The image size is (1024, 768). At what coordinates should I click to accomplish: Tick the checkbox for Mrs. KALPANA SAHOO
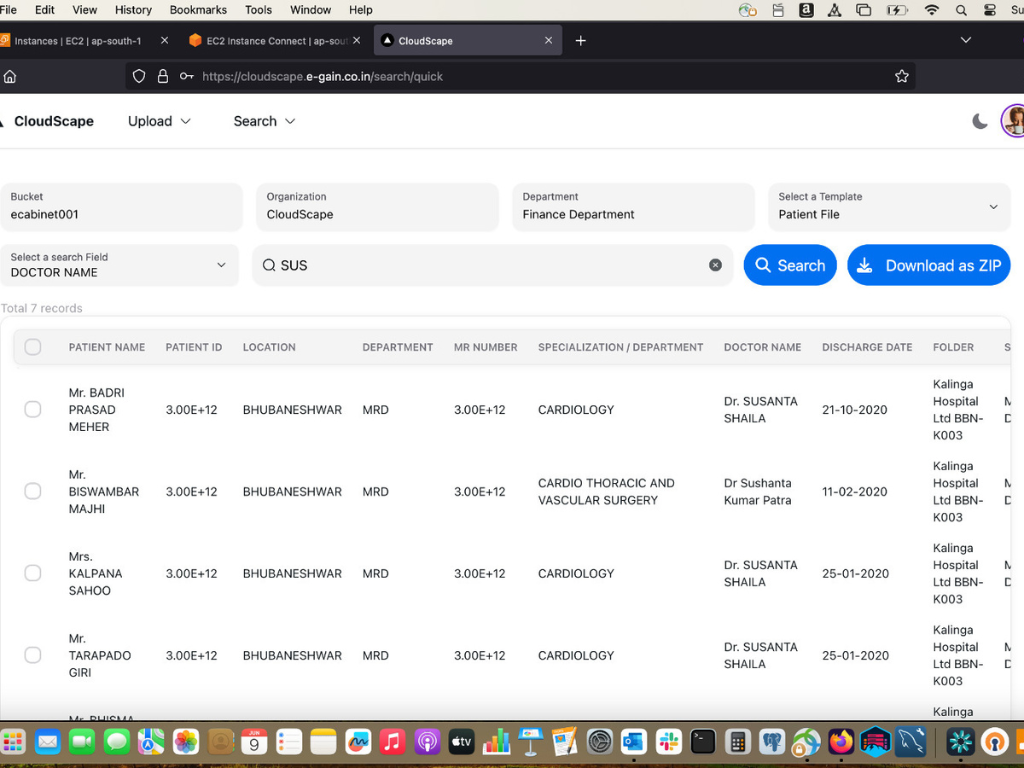point(33,573)
